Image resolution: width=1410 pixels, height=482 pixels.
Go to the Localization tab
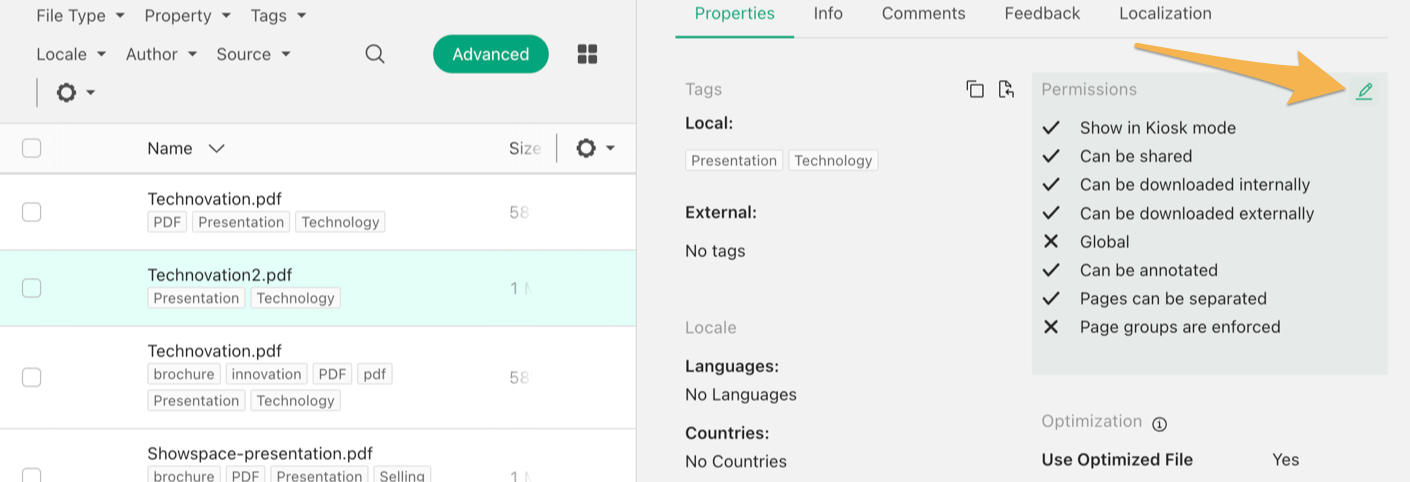pyautogui.click(x=1165, y=14)
